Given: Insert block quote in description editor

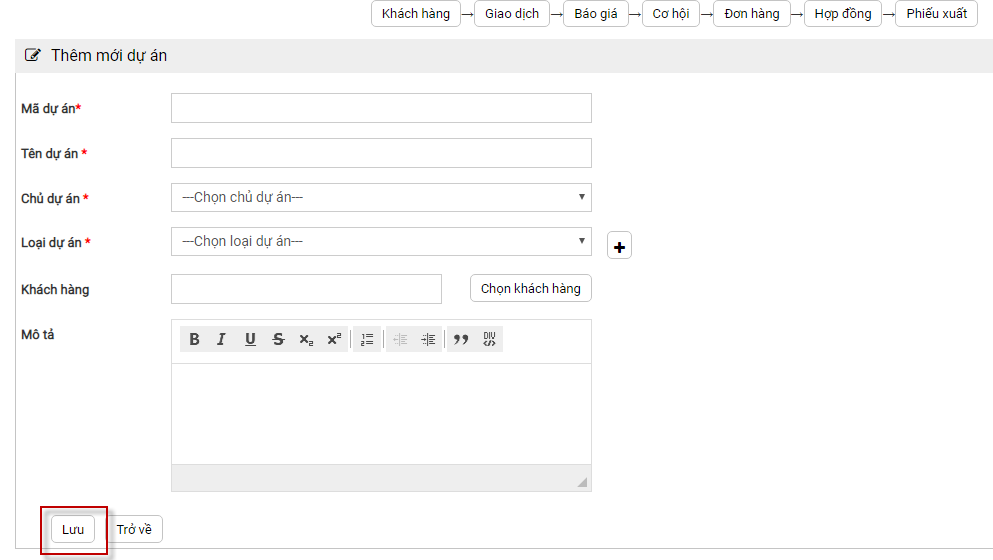Looking at the screenshot, I should tap(461, 339).
